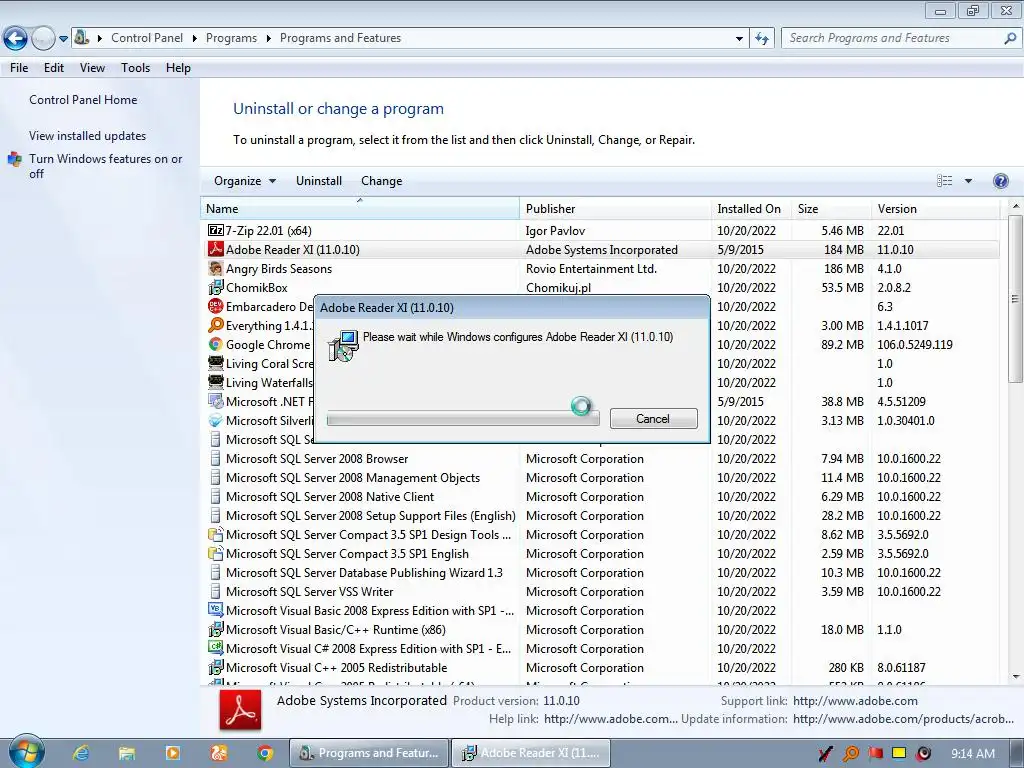This screenshot has width=1024, height=768.
Task: Open the address bar history dropdown arrow
Action: coord(739,39)
